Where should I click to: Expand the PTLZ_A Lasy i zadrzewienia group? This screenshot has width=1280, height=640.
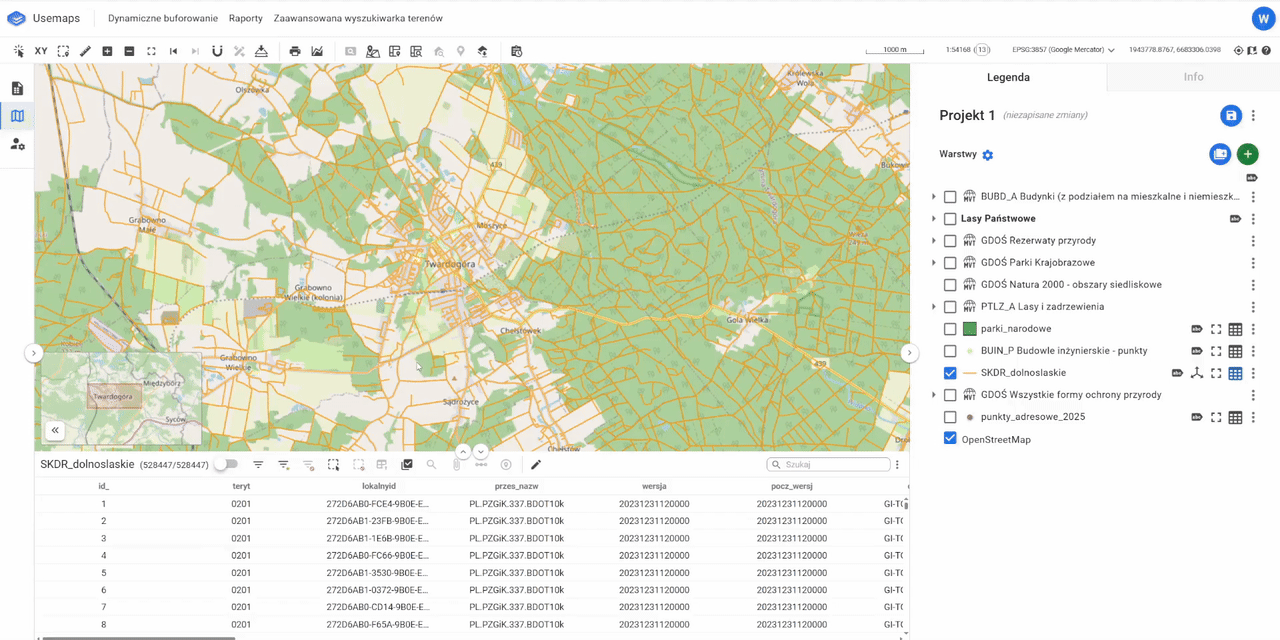[934, 307]
